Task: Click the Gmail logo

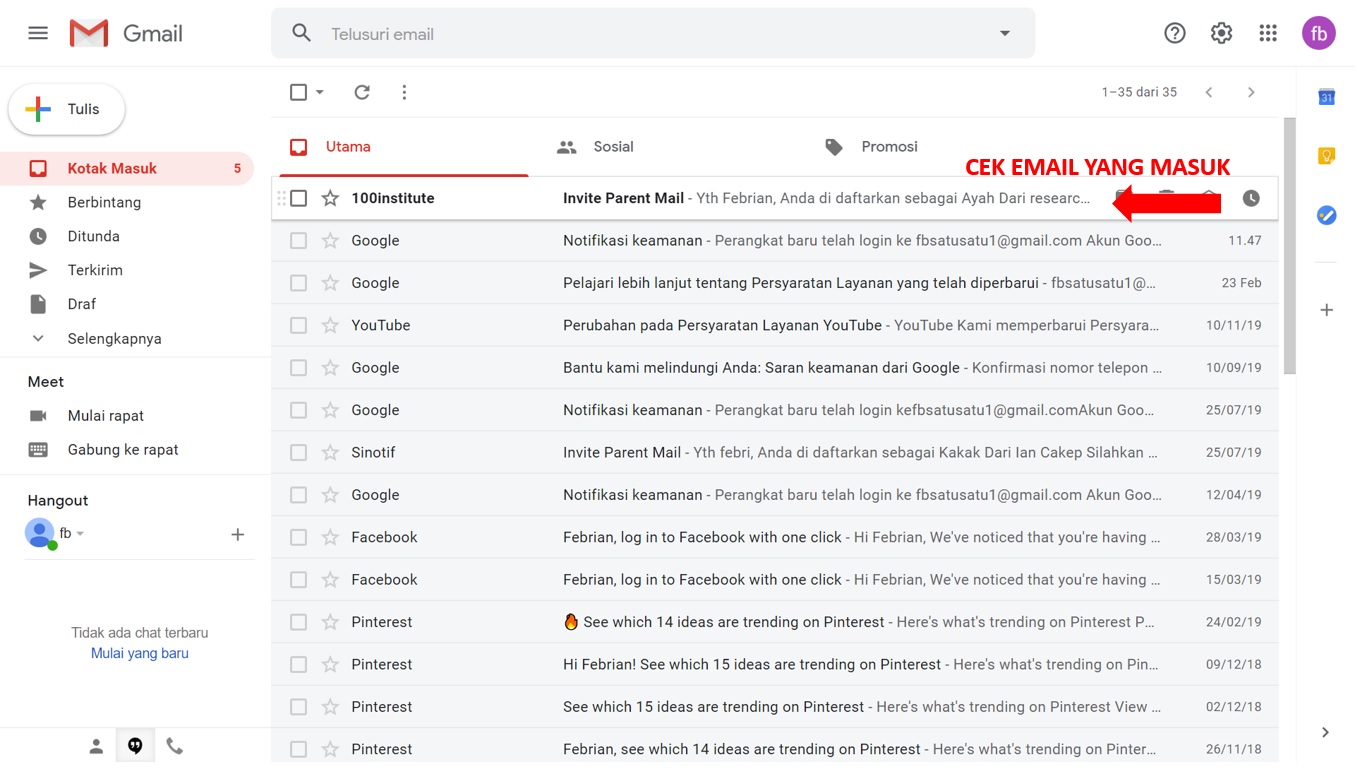Action: 126,33
